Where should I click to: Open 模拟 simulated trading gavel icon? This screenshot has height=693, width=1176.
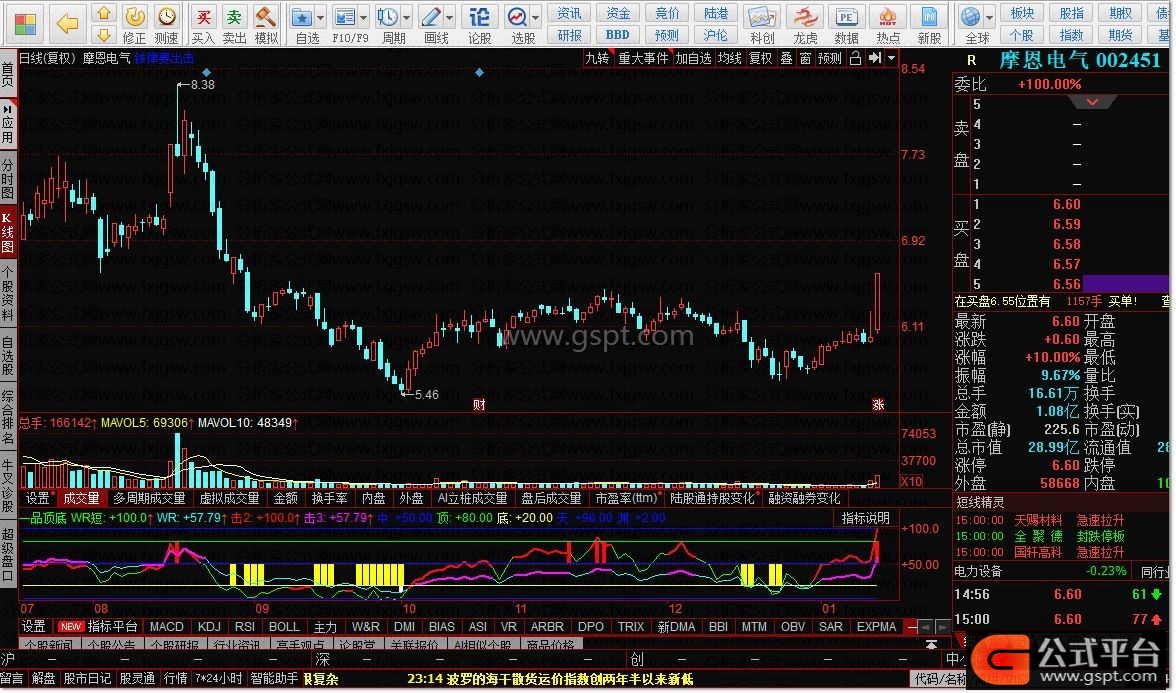tap(266, 23)
